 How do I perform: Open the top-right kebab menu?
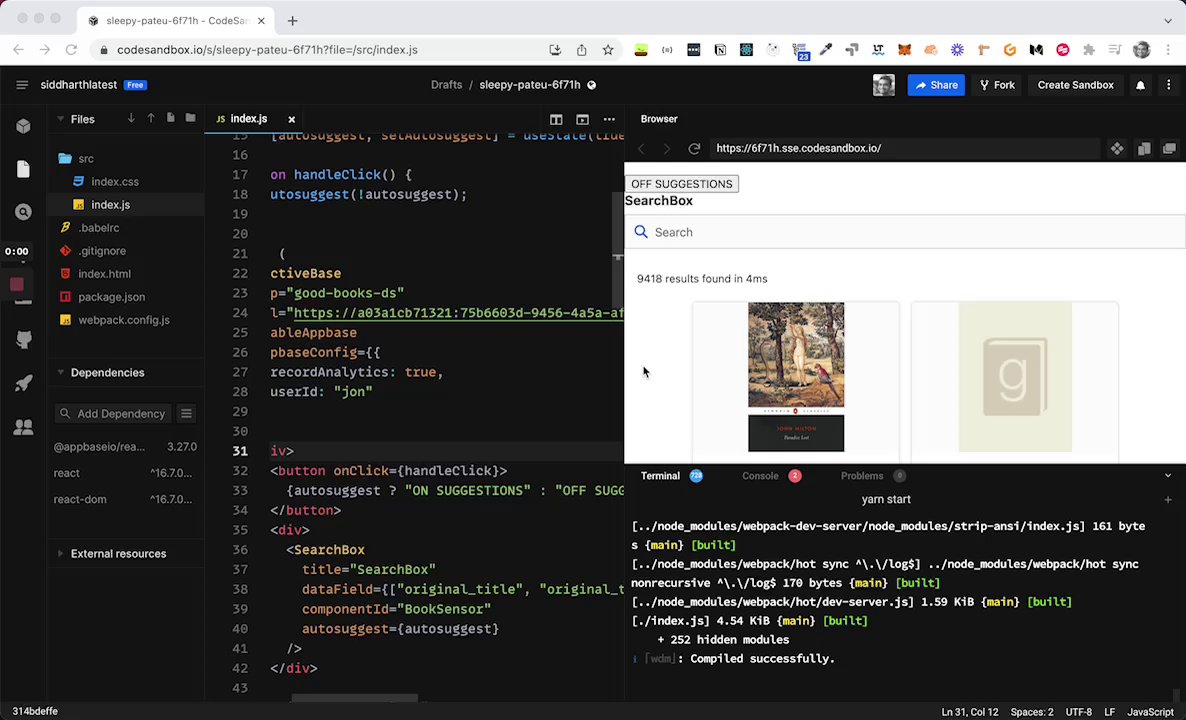1169,85
